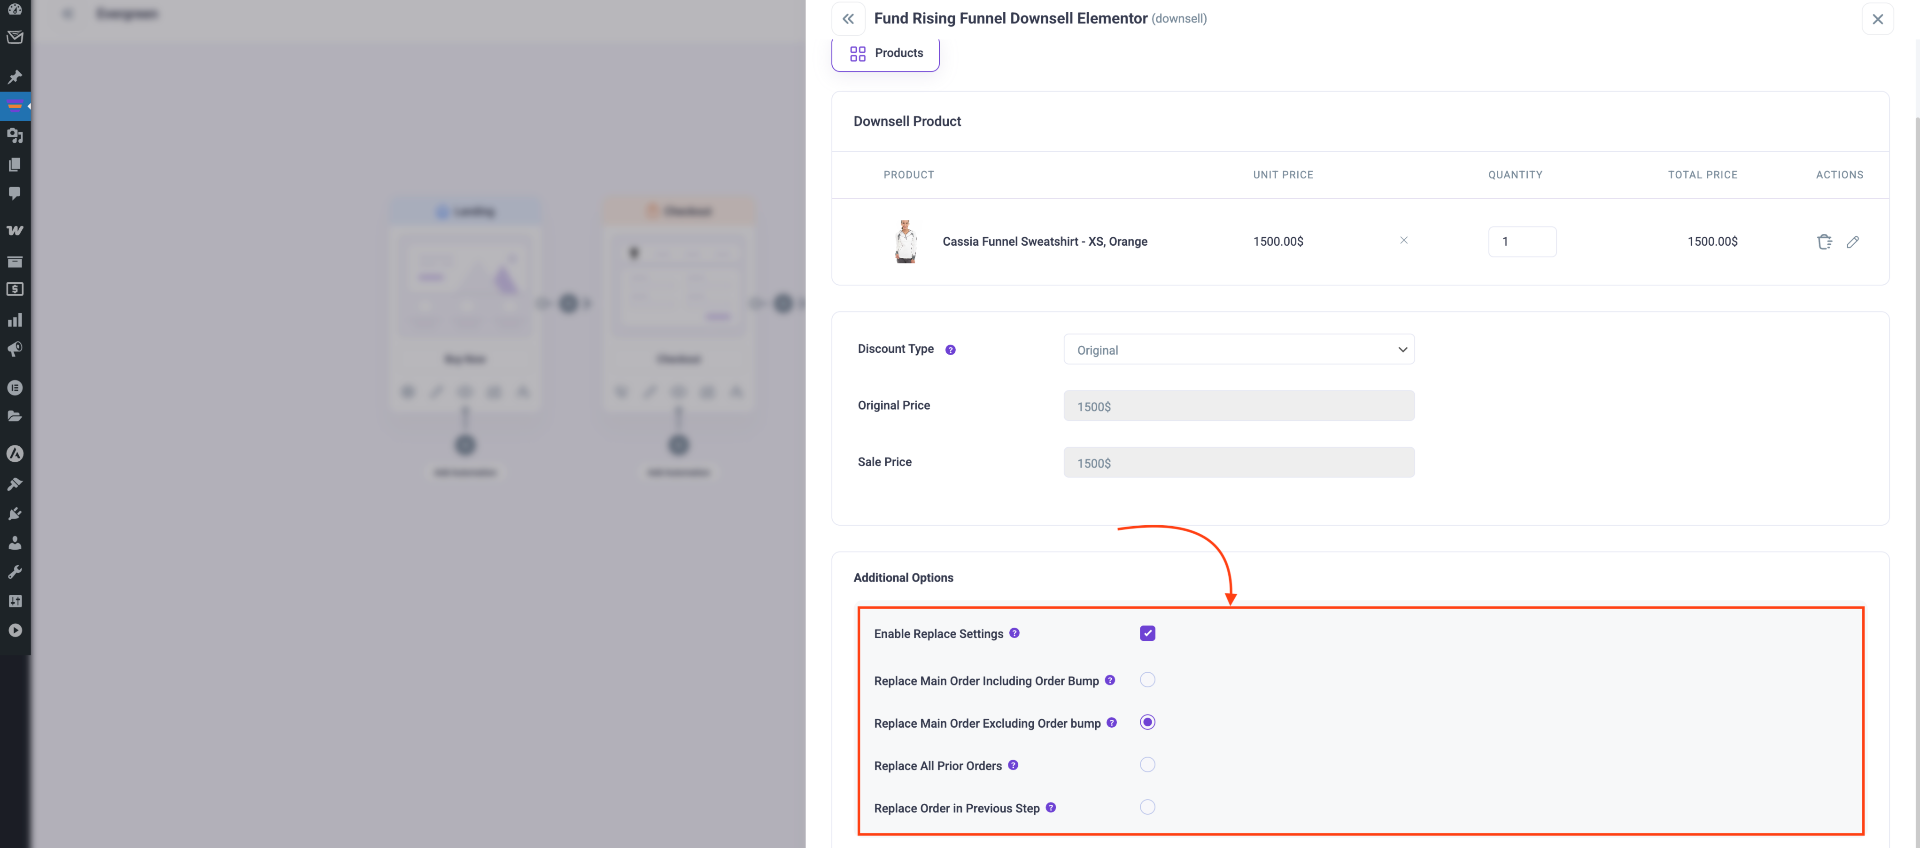
Task: Open Plugins icon in sidebar
Action: click(15, 514)
